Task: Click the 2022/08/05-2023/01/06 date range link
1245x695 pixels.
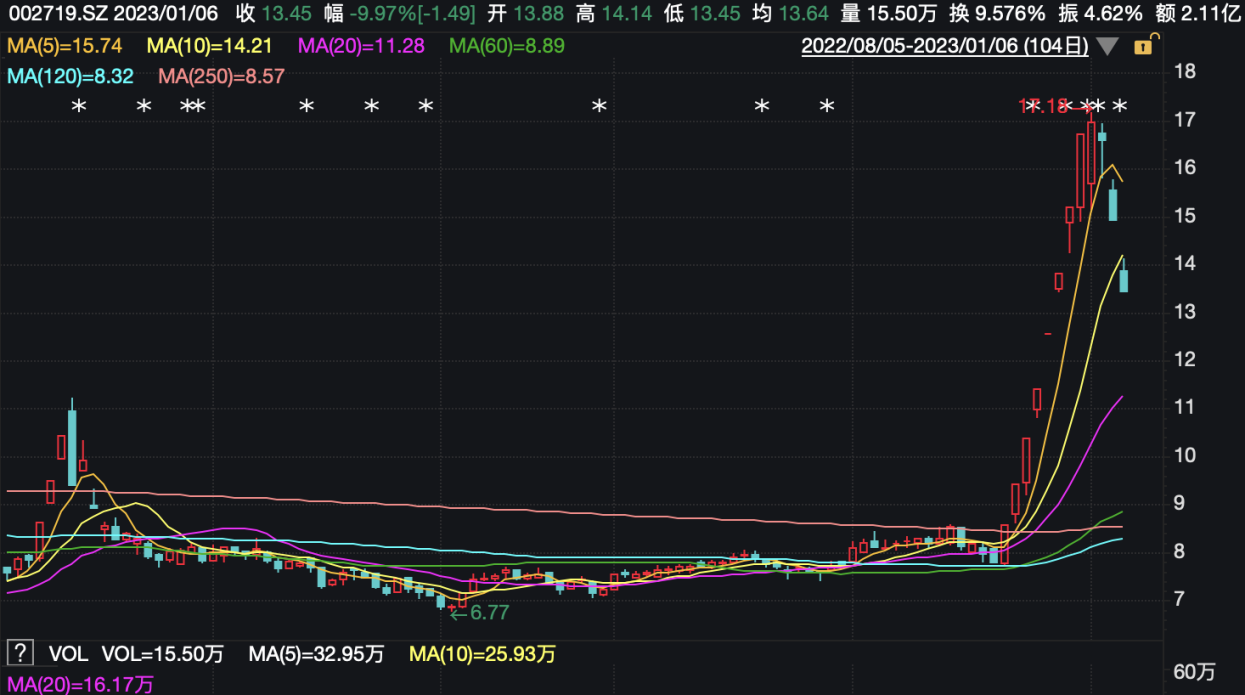Action: coord(945,45)
